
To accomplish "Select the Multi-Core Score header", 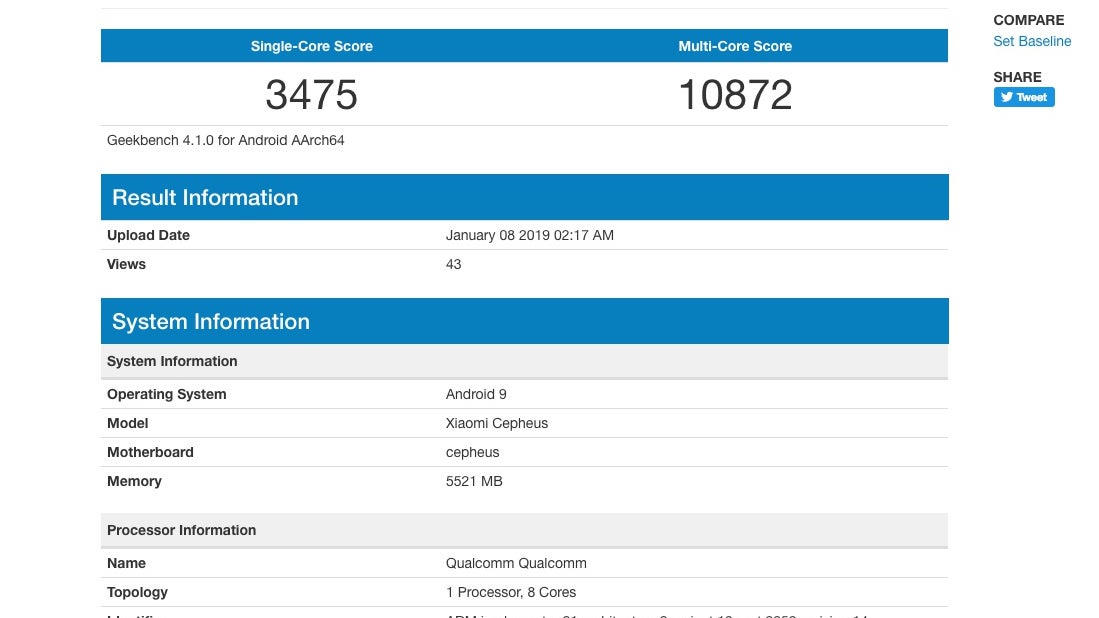I will tap(735, 46).
